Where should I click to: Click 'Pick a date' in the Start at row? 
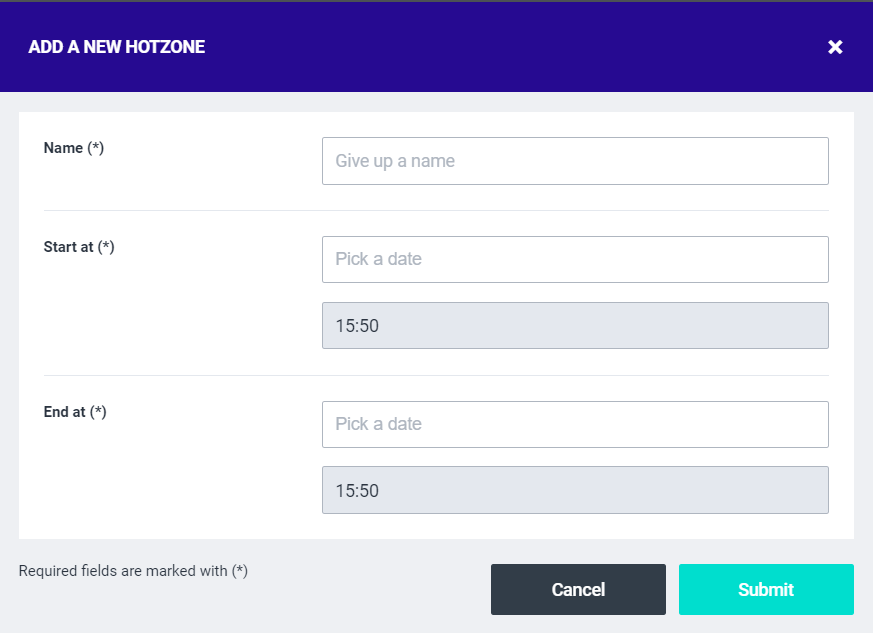[x=379, y=259]
